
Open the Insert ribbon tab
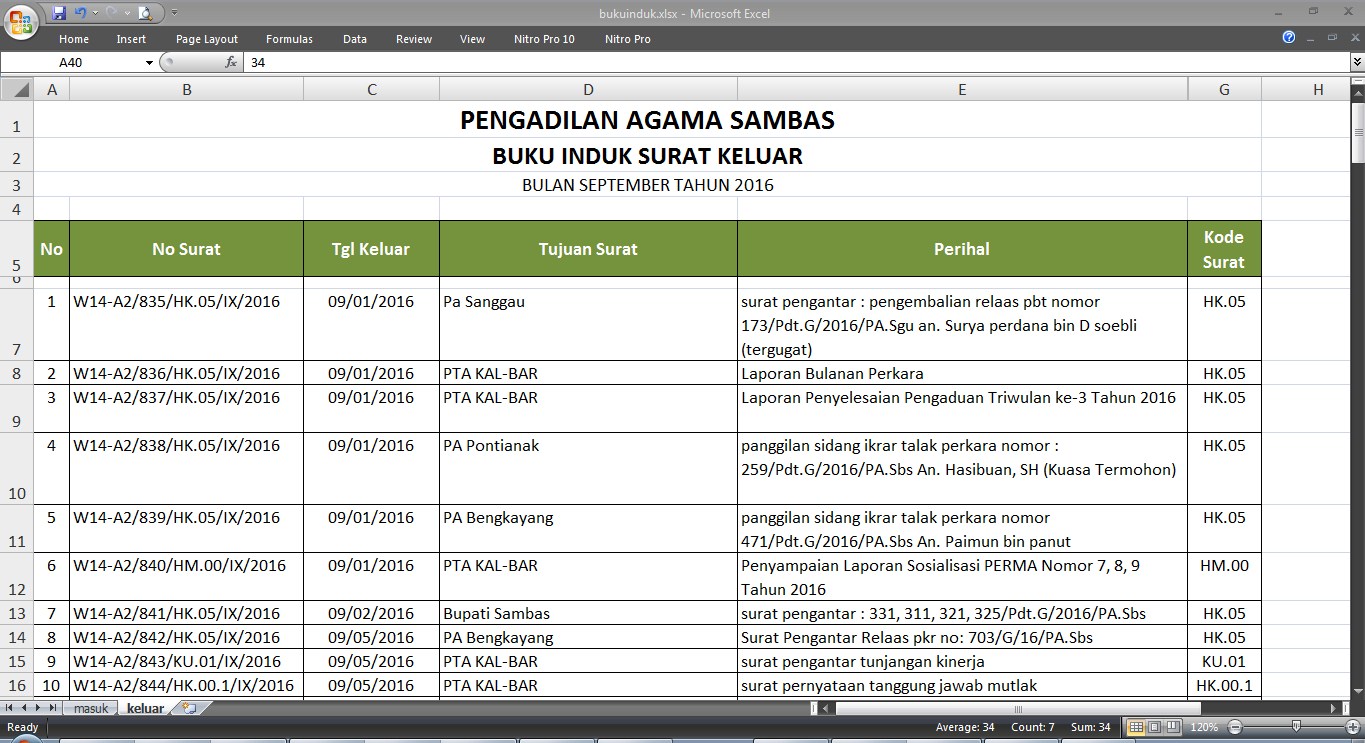point(131,39)
